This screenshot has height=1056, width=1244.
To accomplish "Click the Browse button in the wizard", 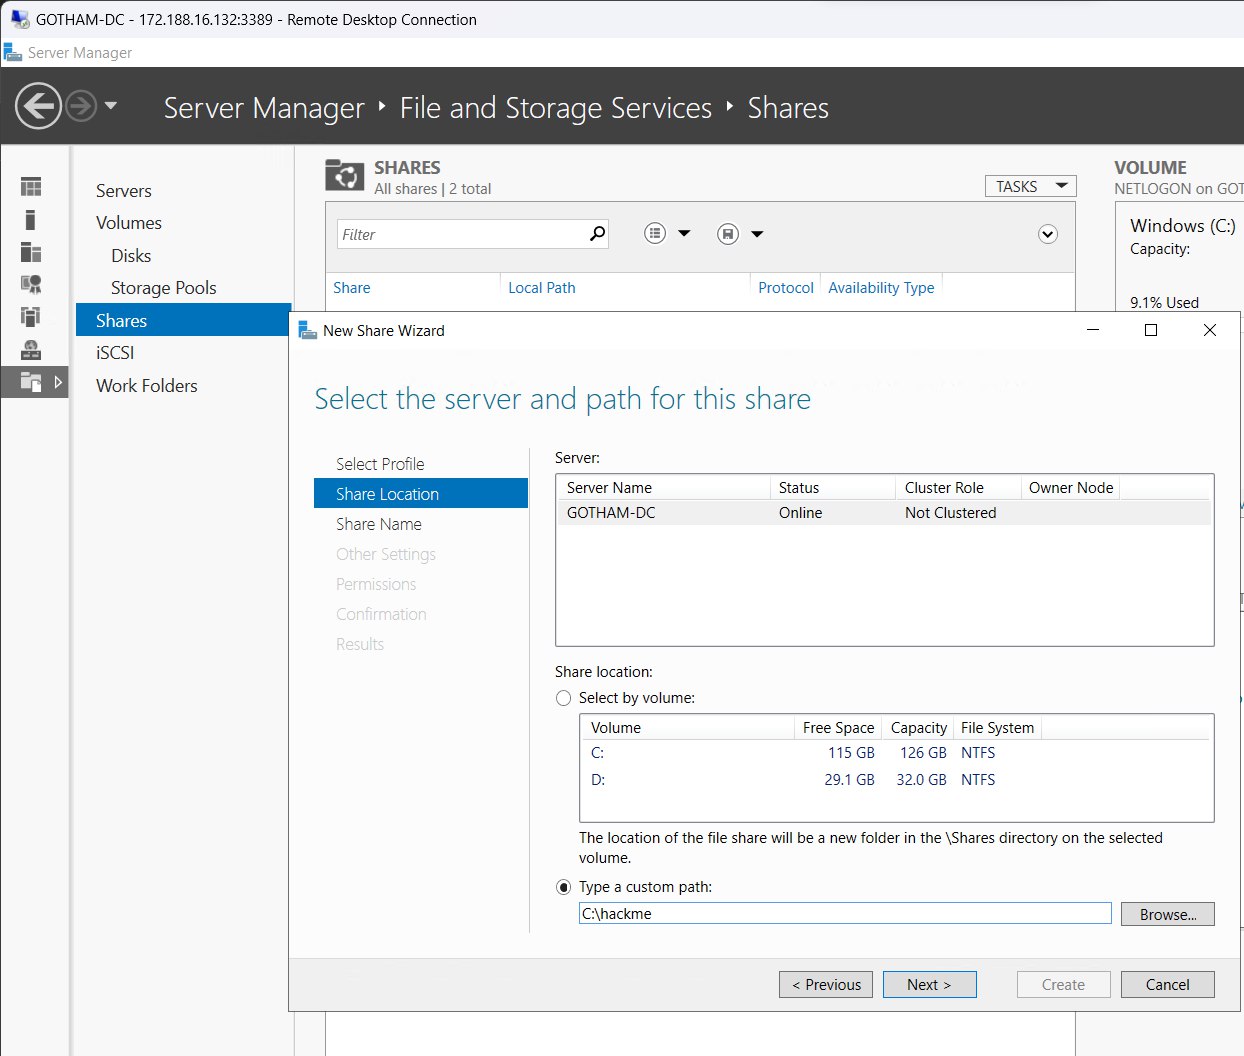I will point(1167,913).
